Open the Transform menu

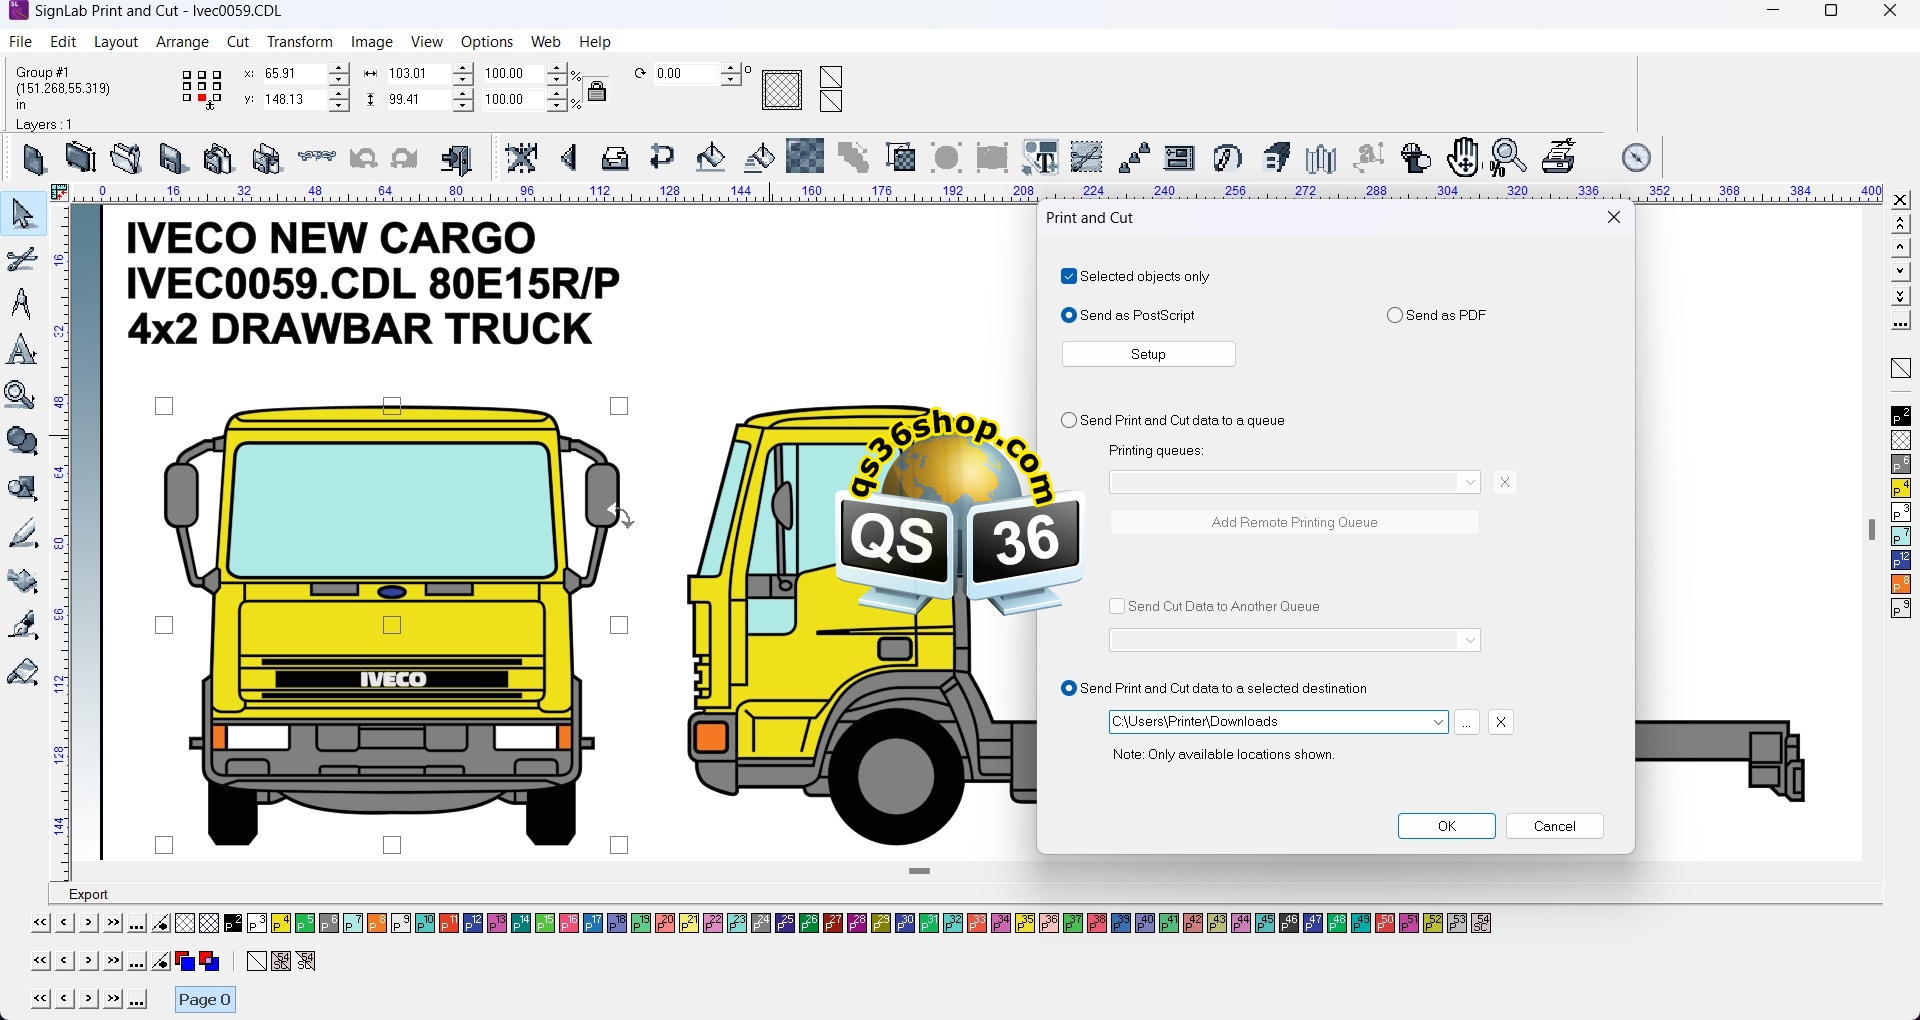[299, 42]
